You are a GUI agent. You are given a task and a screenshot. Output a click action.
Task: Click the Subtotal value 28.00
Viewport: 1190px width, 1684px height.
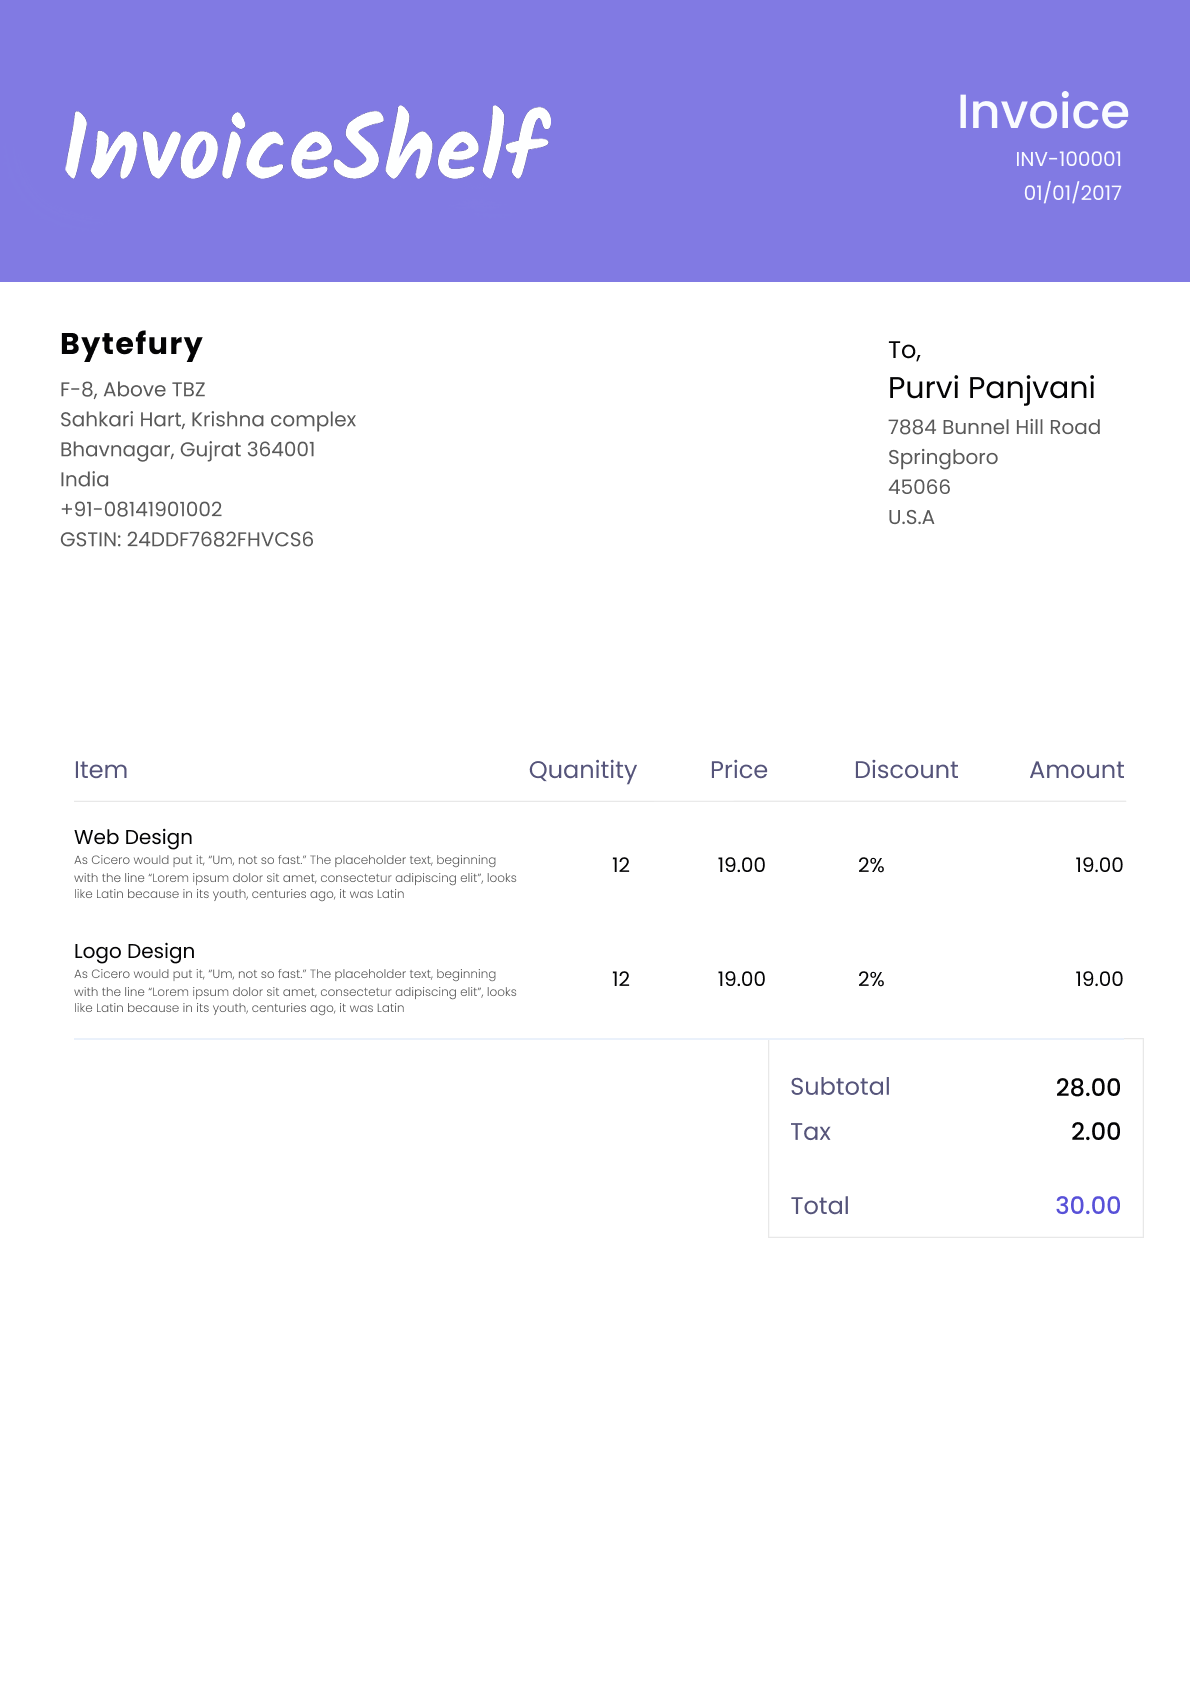click(x=1087, y=1087)
